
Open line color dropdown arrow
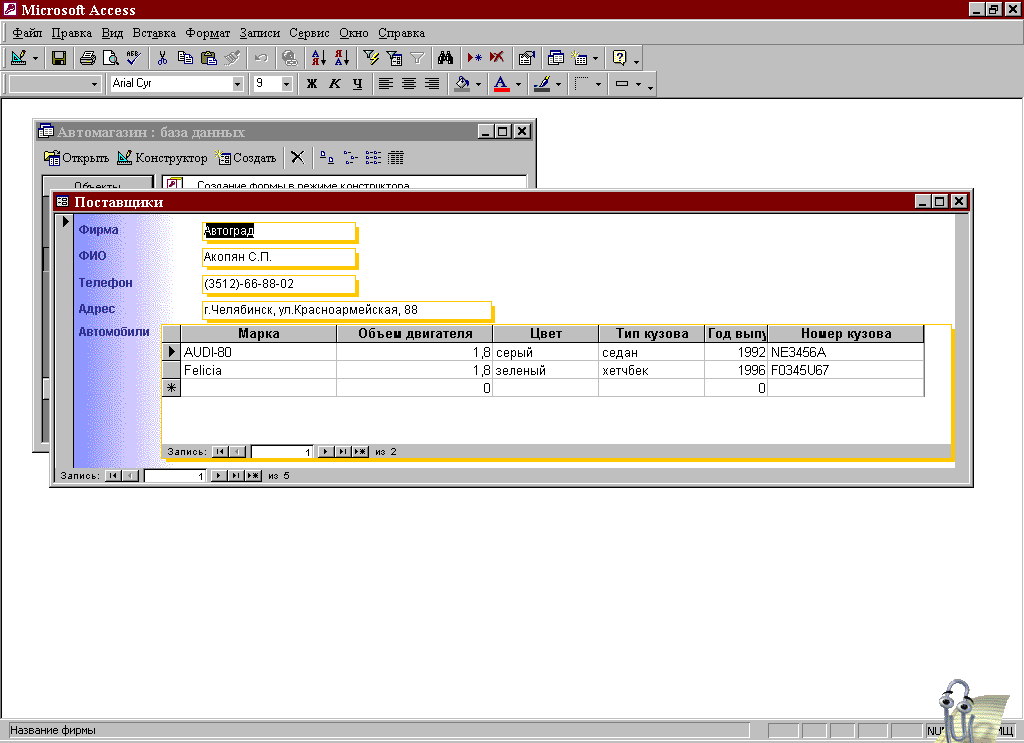pos(558,84)
